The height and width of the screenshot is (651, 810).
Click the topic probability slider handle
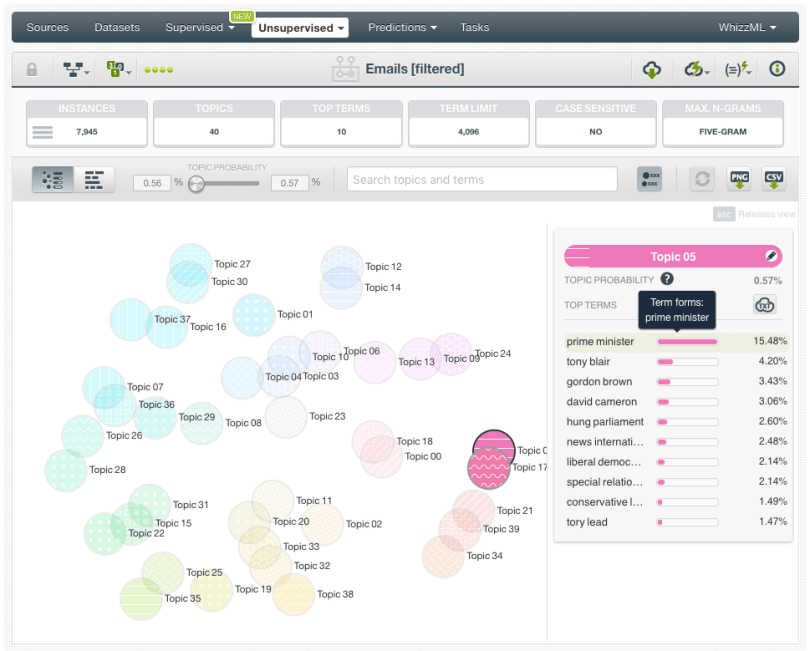(x=197, y=183)
